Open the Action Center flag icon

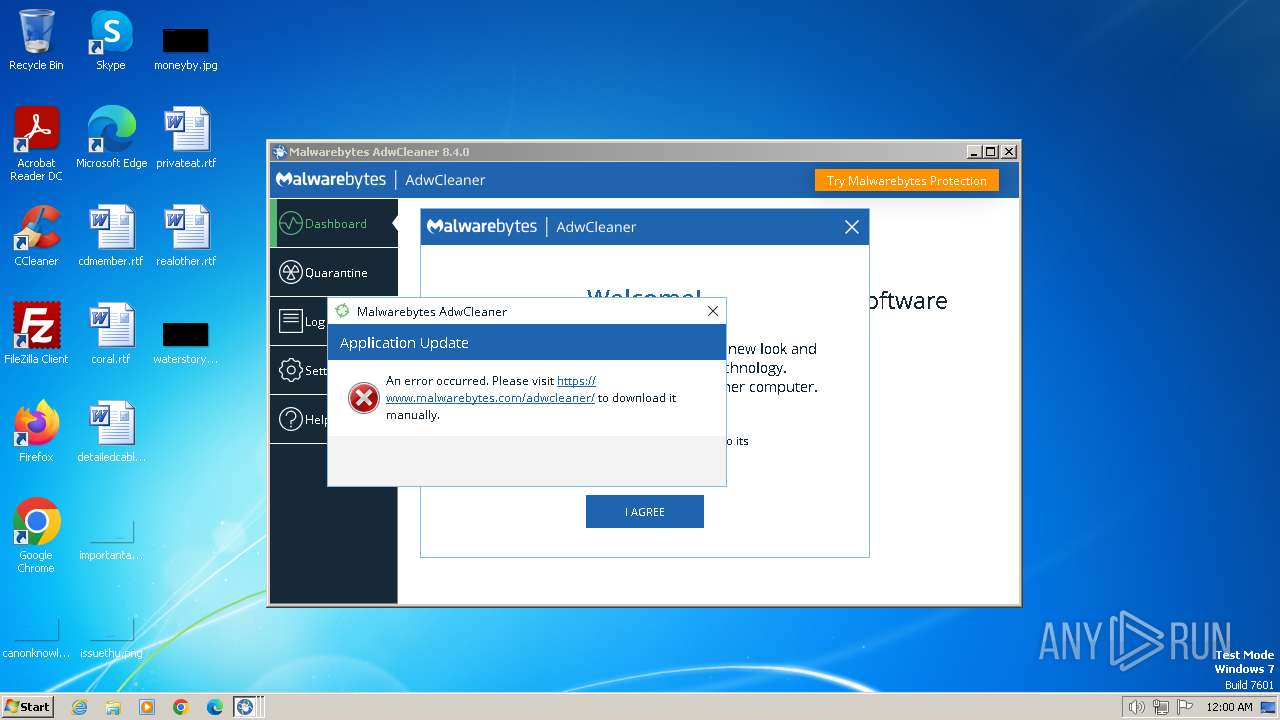click(1185, 707)
